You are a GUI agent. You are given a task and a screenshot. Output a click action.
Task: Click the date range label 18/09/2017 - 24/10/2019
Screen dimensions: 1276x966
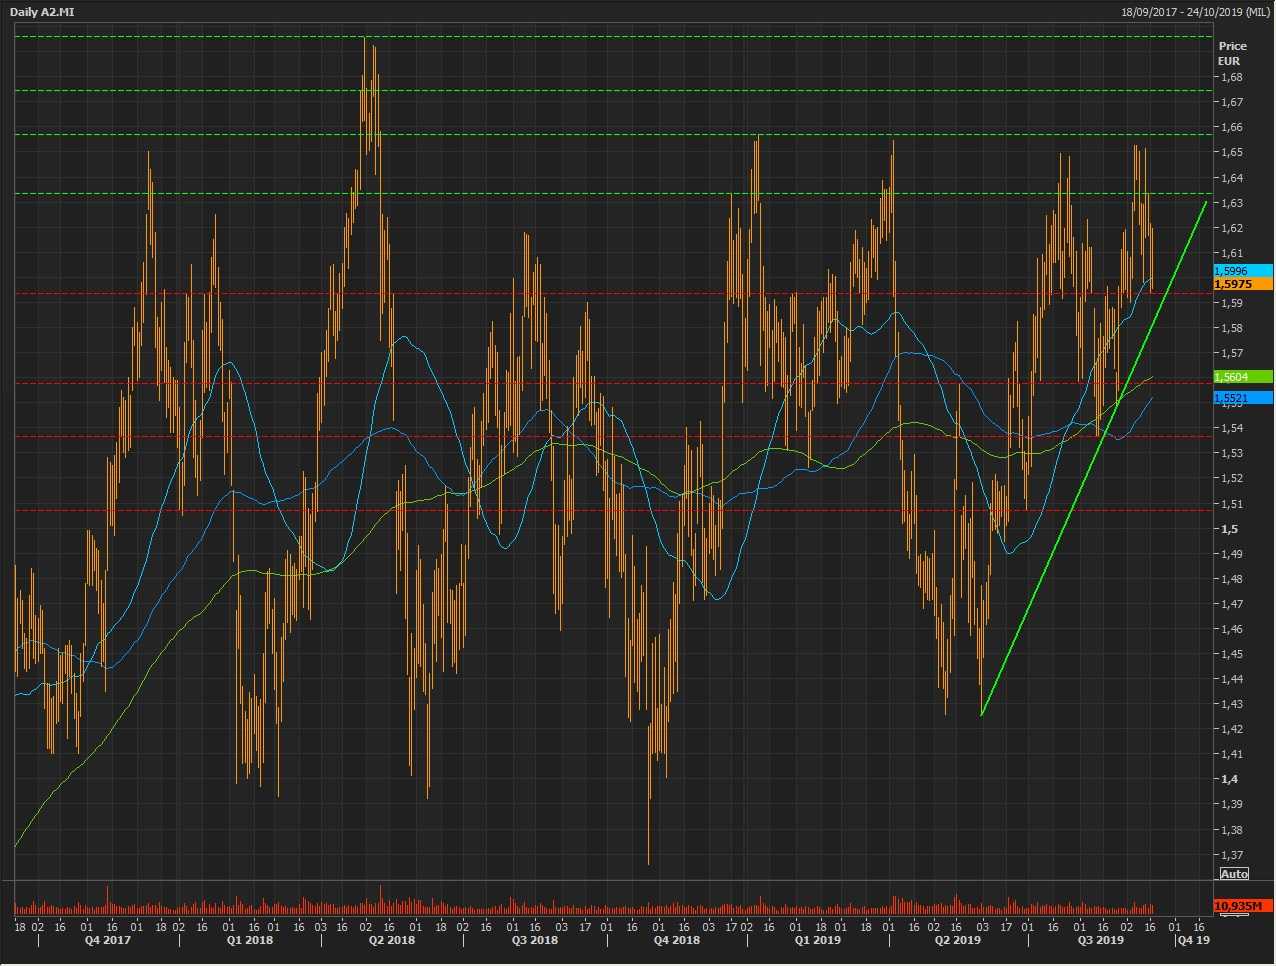(1195, 12)
